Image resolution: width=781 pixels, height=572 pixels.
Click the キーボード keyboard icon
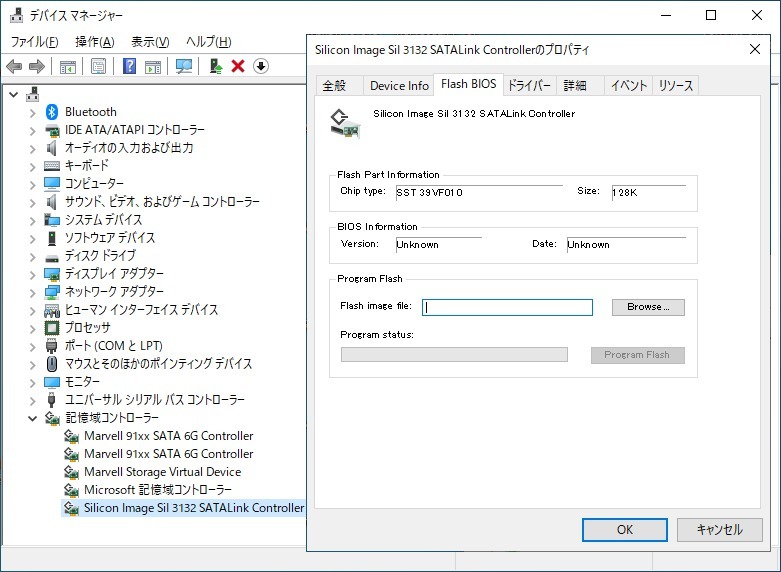[x=52, y=165]
